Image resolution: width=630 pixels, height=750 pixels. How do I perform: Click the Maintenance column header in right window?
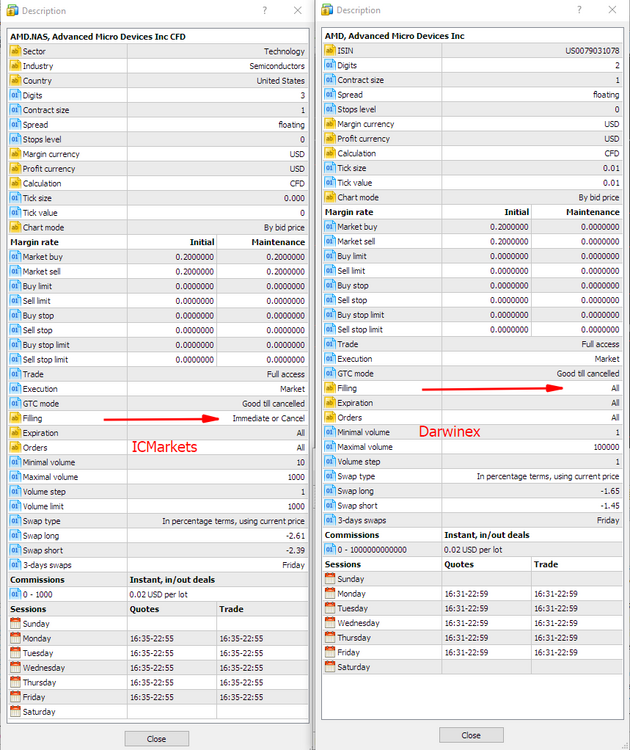593,212
